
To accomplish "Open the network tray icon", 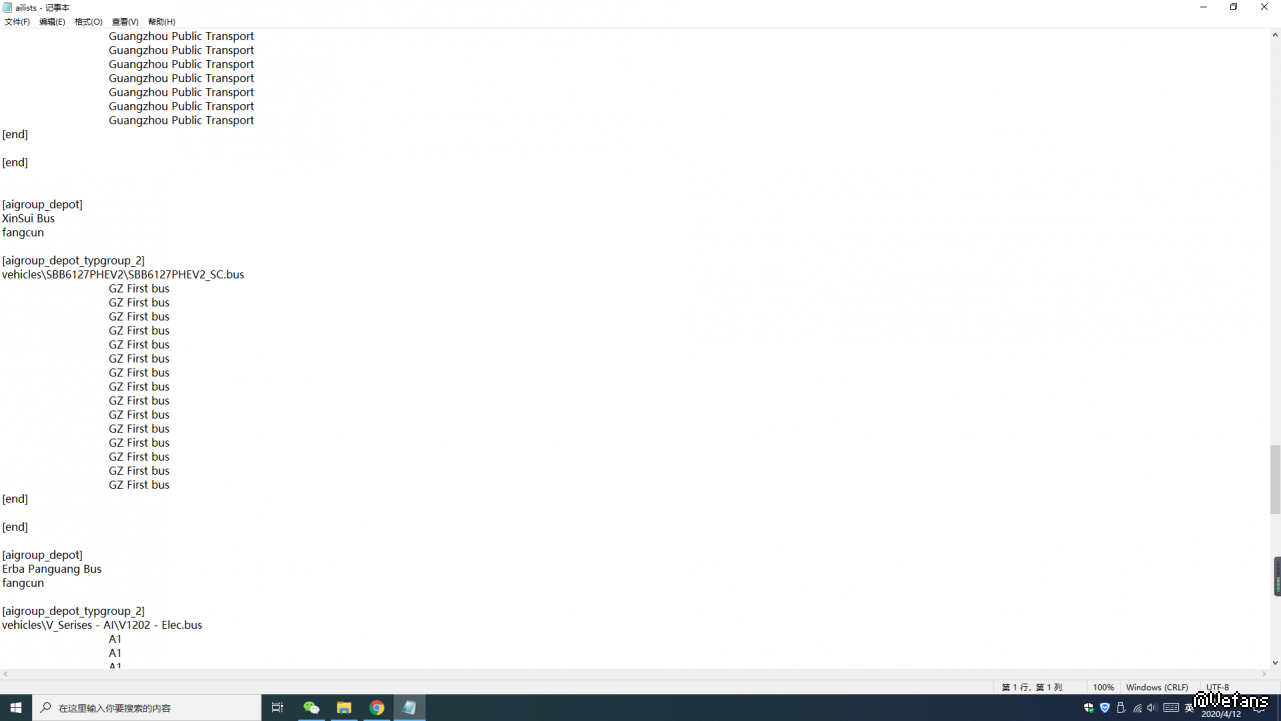I will click(x=1137, y=708).
